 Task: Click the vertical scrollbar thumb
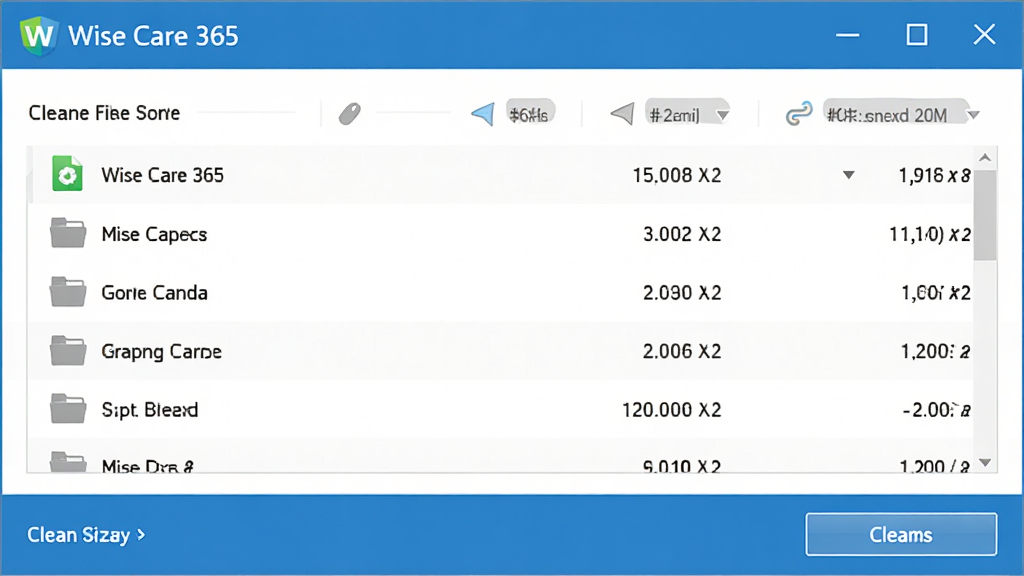pos(985,216)
